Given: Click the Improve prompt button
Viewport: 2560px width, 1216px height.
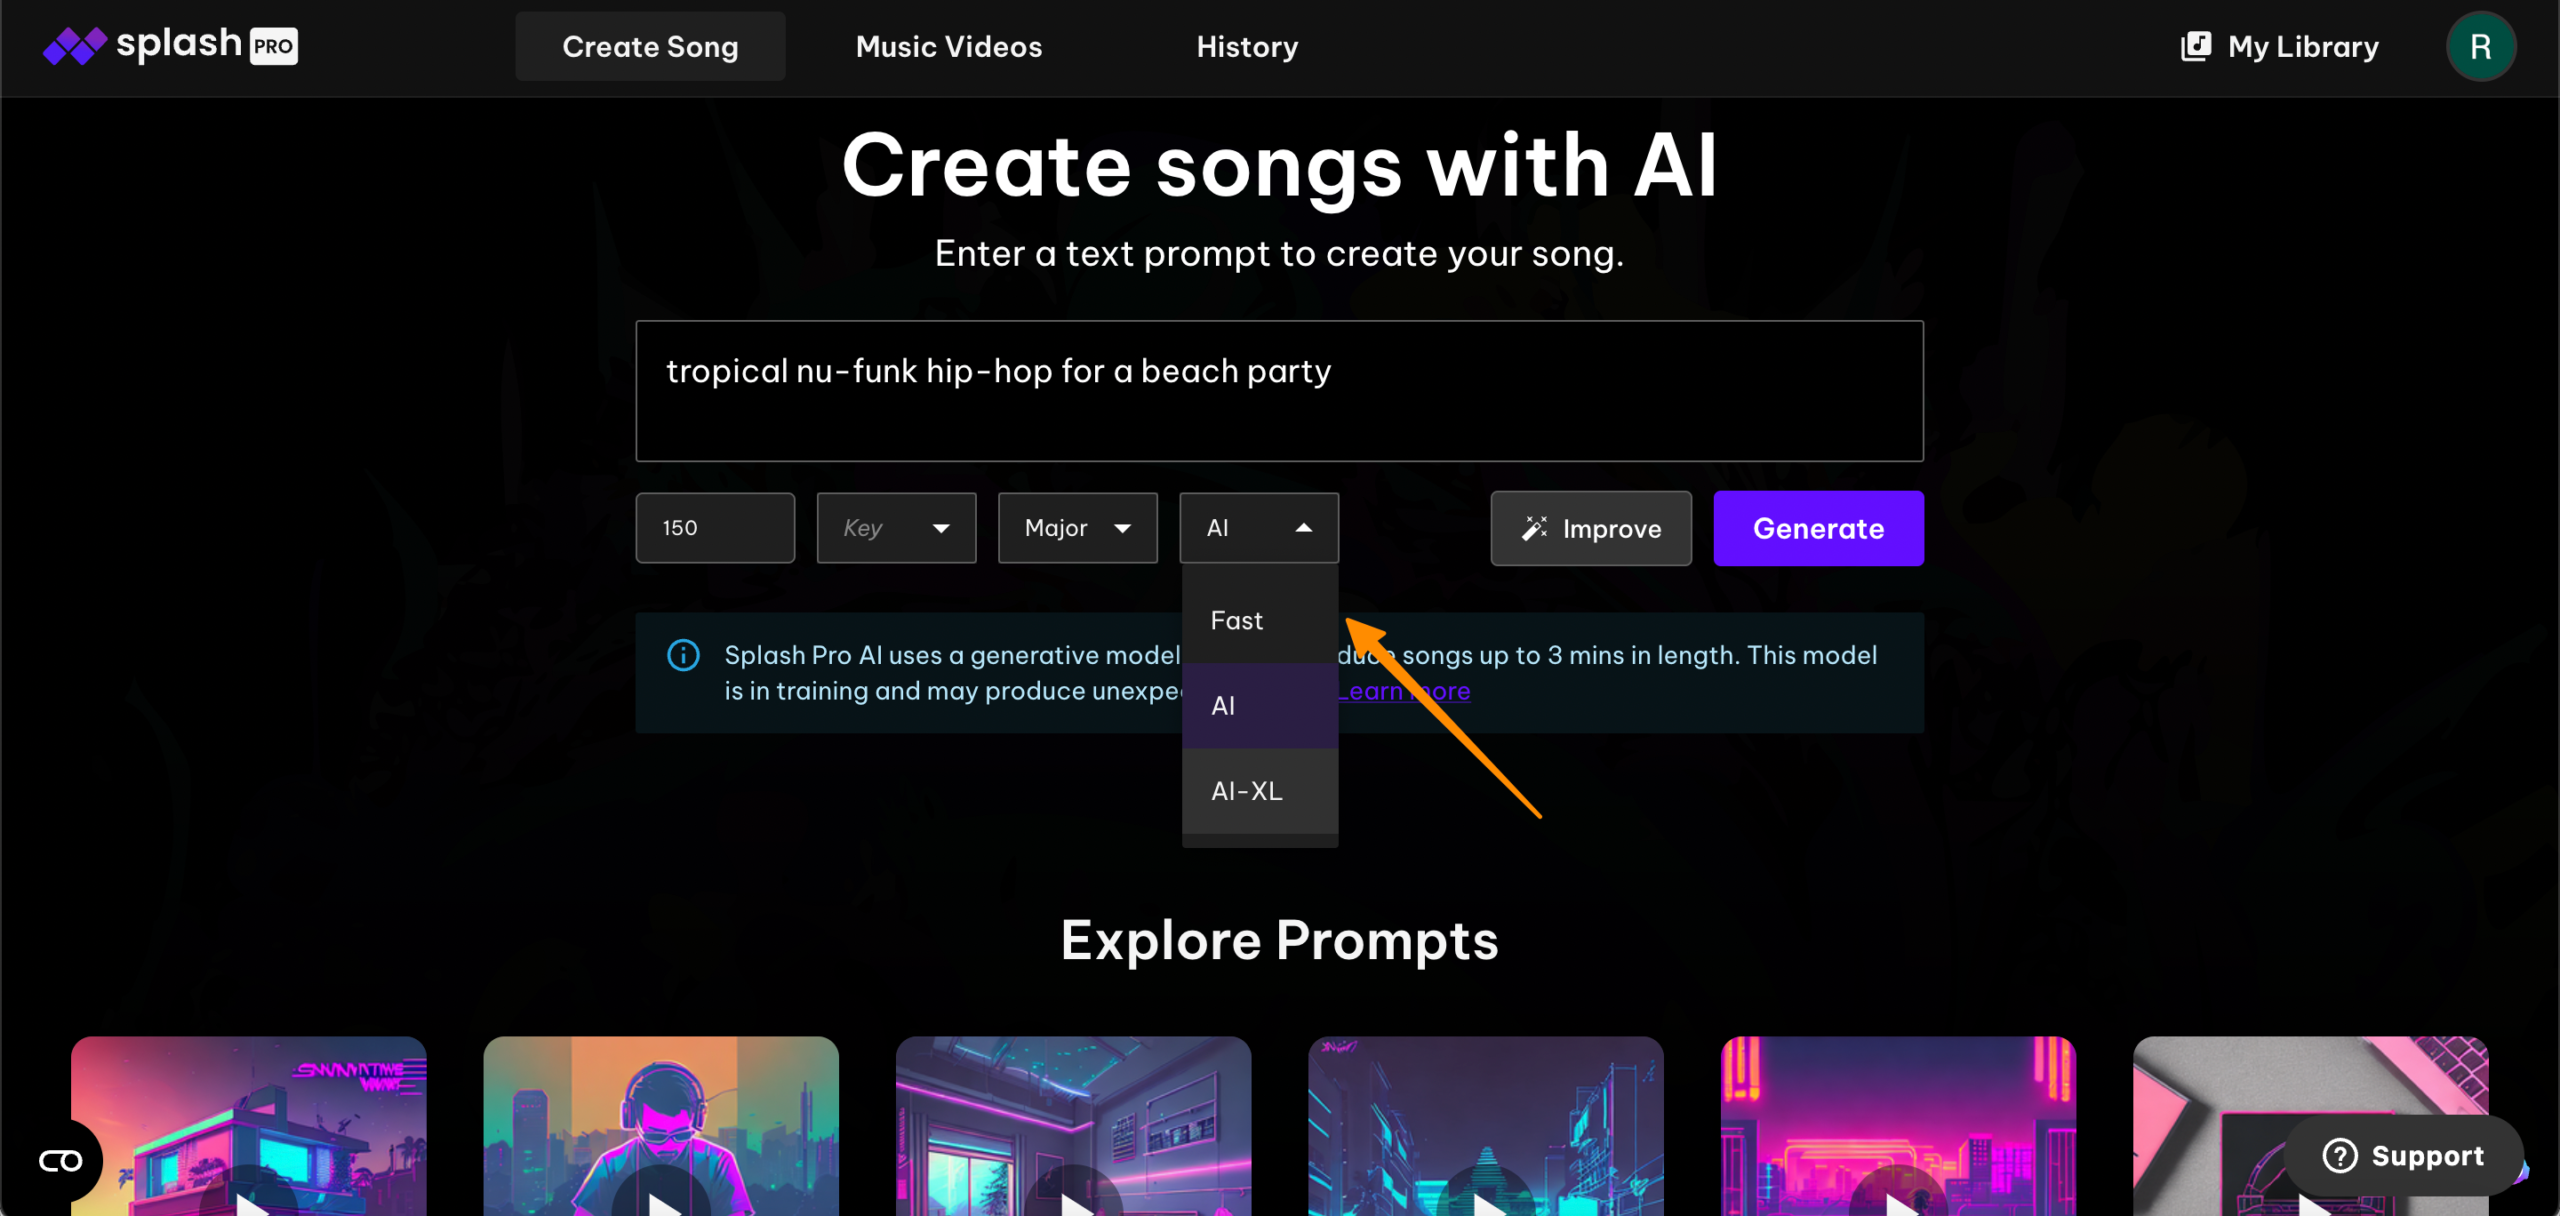Looking at the screenshot, I should (1590, 528).
